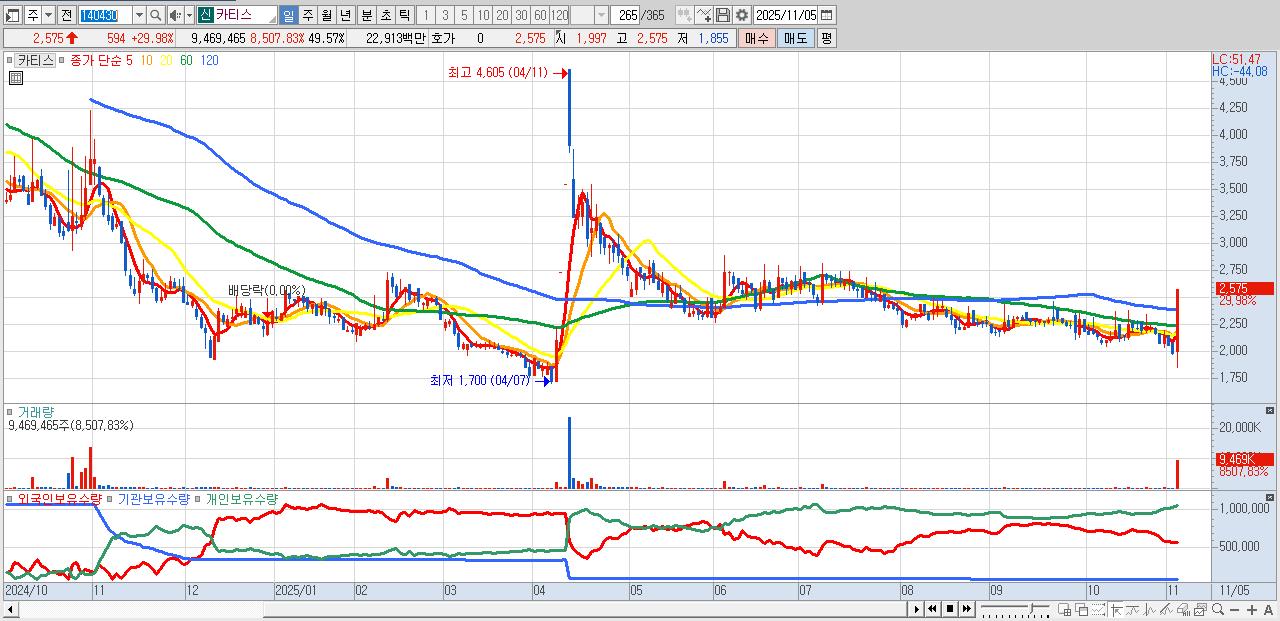Click the A auto-scale icon

[x=1268, y=609]
